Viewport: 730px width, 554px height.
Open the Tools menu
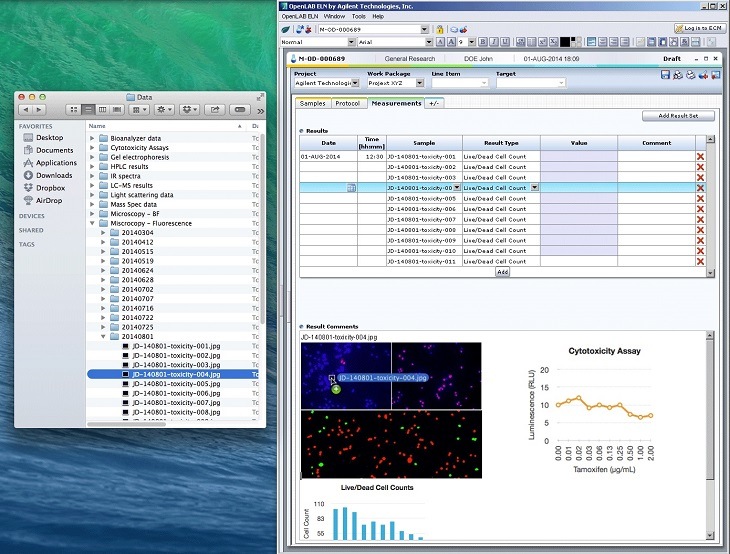[x=358, y=16]
